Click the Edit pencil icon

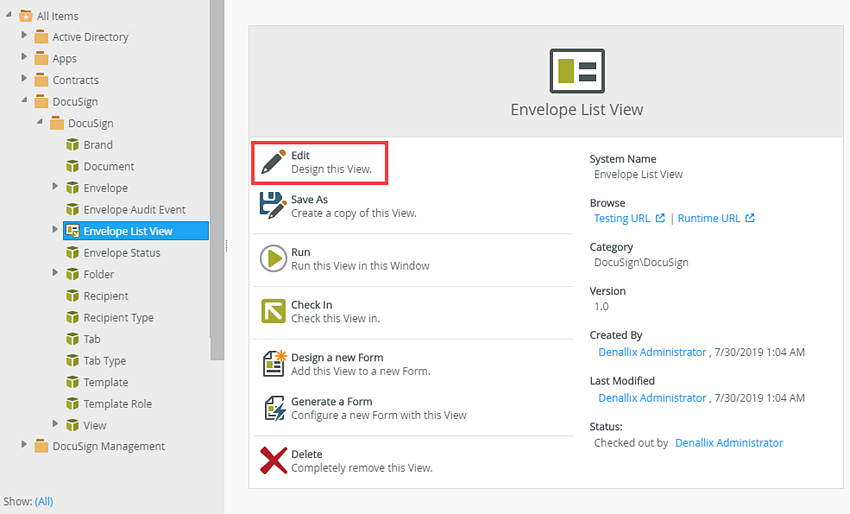tap(273, 162)
